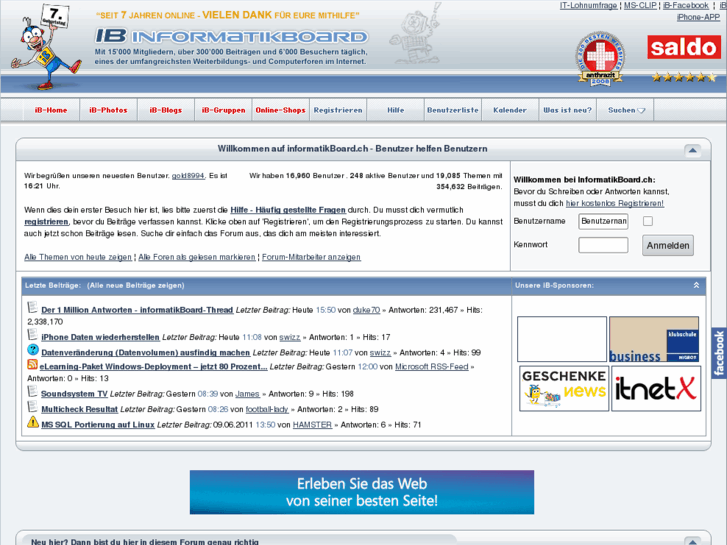Open Hilfe in navigation bar
The image size is (727, 545).
click(395, 110)
